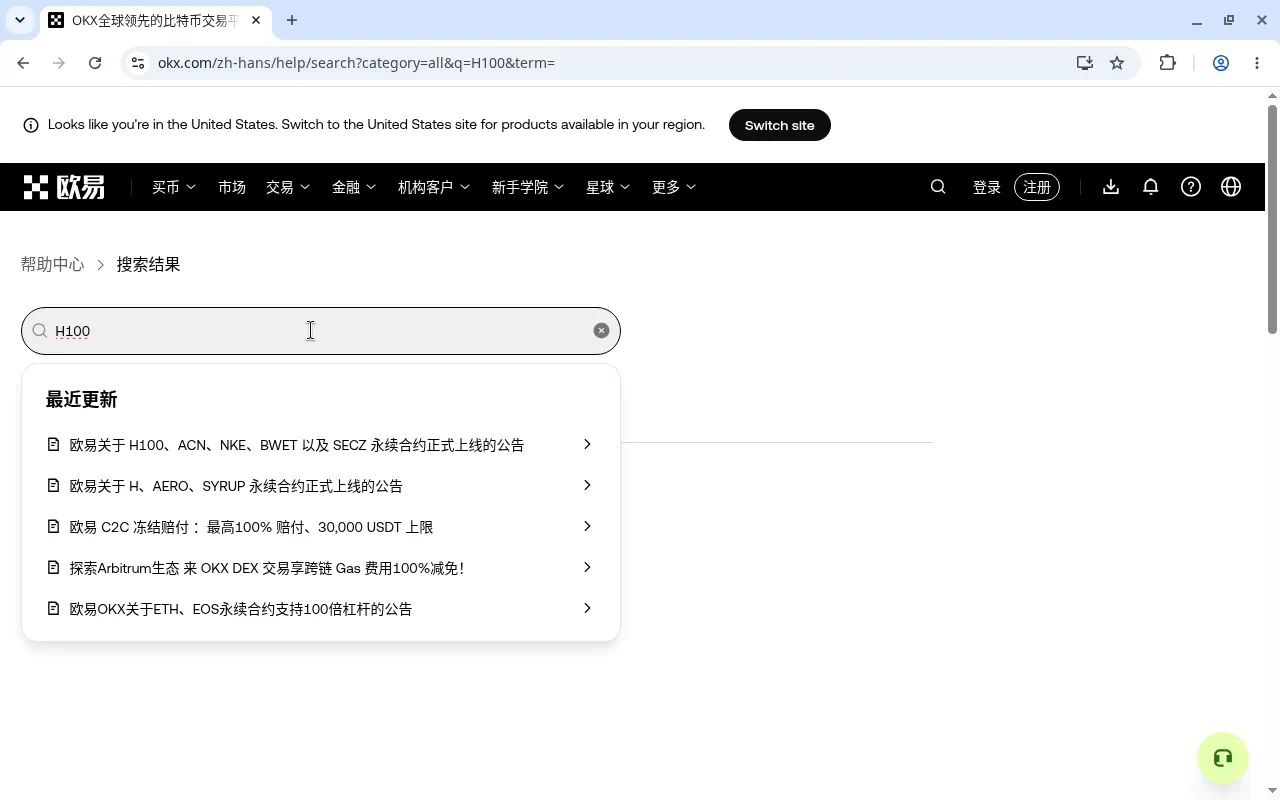Click install app icon in address bar
This screenshot has width=1280, height=800.
coord(1085,63)
